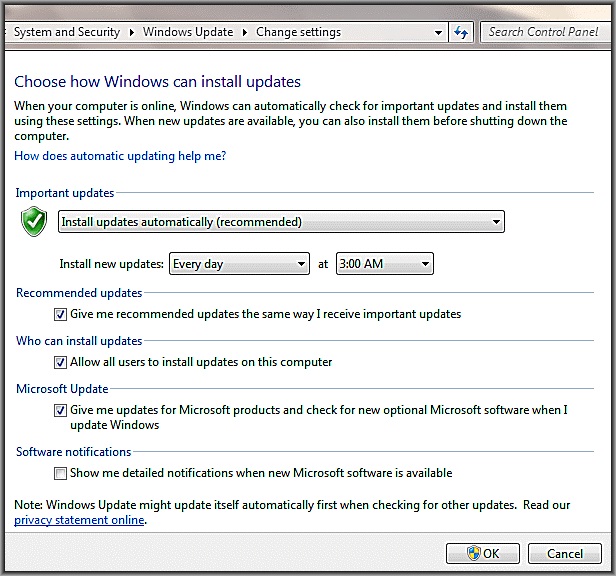Screen dimensions: 616x576
Task: Expand arrow after Windows Update breadcrumb
Action: pos(244,33)
